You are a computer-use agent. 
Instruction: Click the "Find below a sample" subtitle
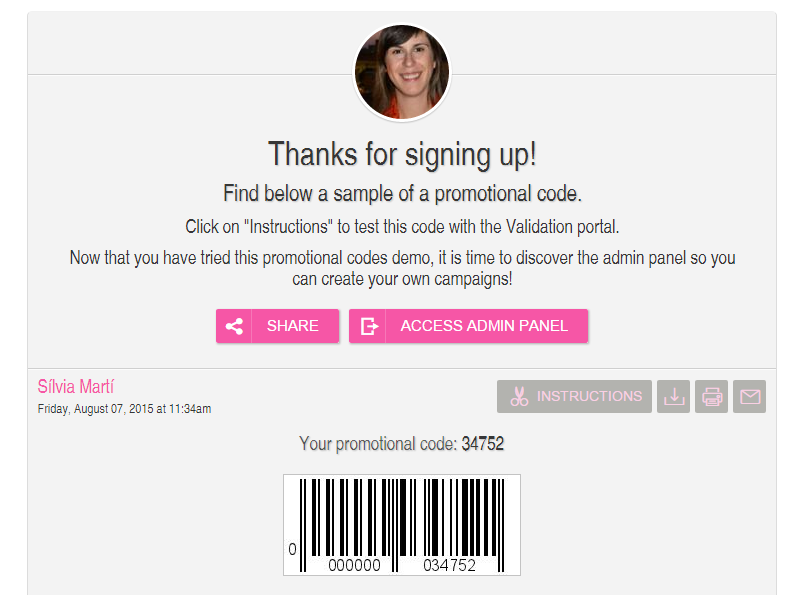[402, 194]
